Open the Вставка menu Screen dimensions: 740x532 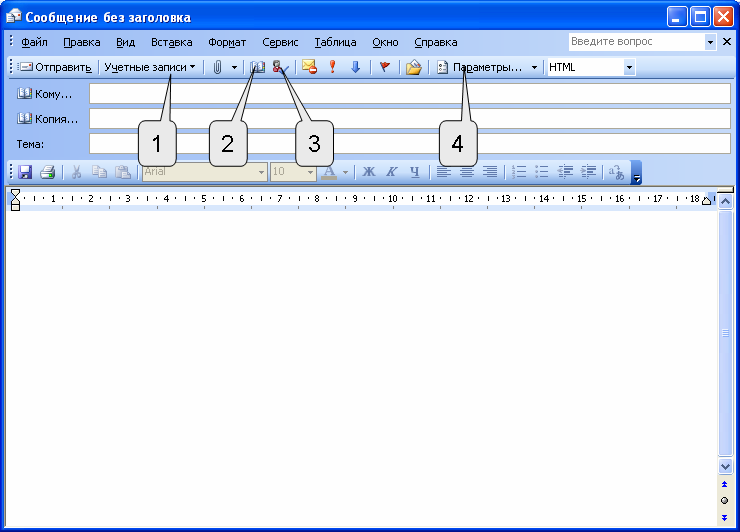172,42
